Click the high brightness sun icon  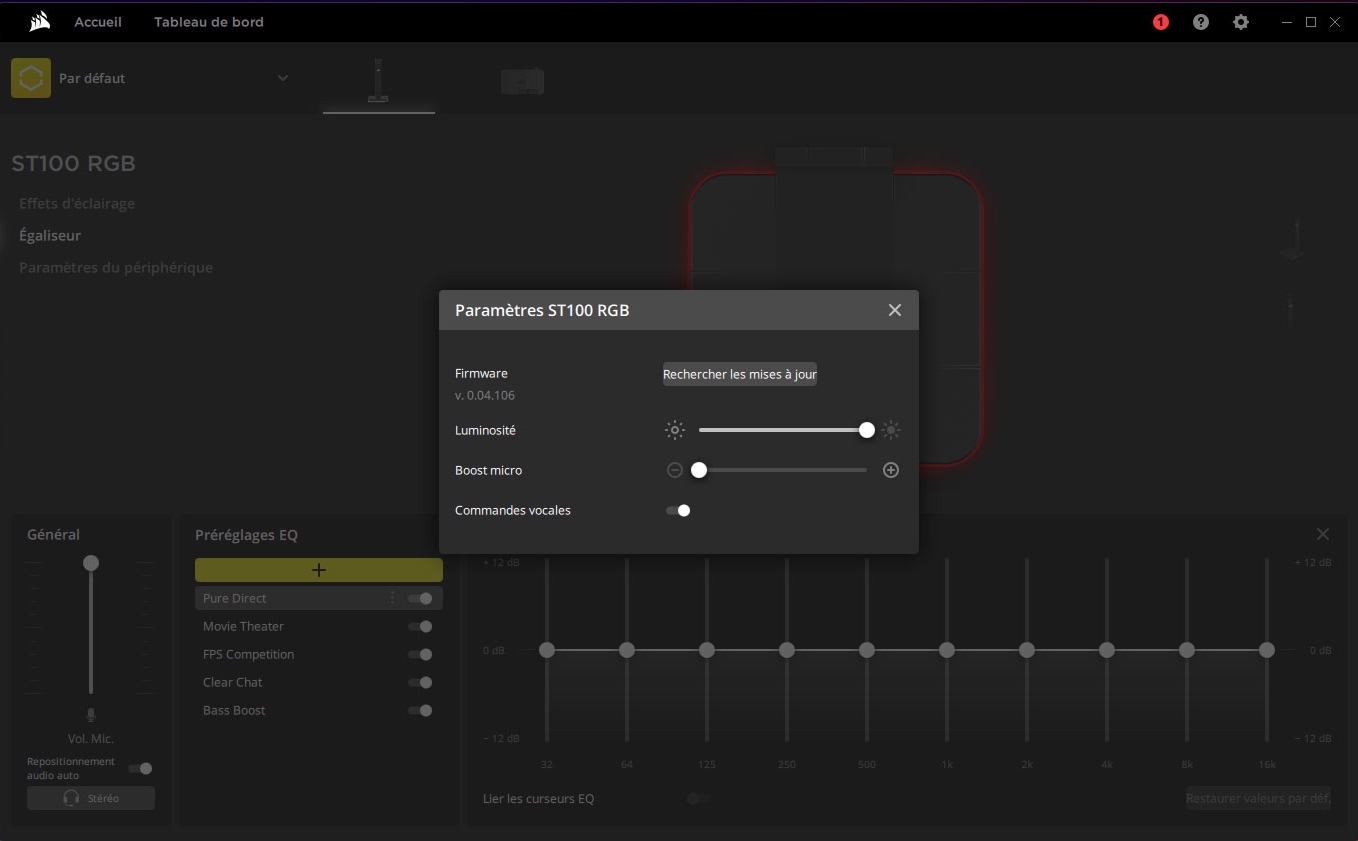891,430
